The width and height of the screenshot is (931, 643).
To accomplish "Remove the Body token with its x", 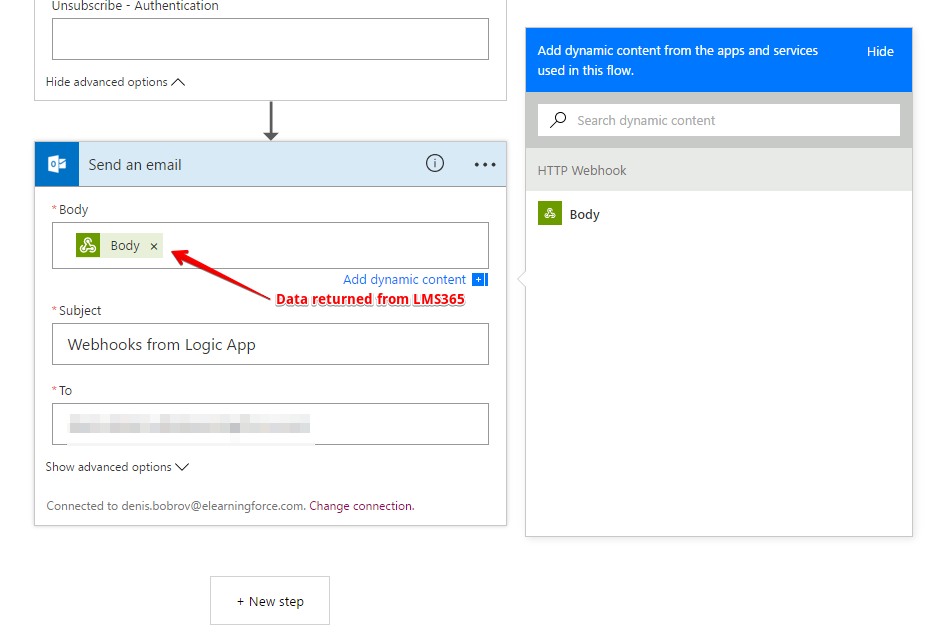I will click(154, 246).
